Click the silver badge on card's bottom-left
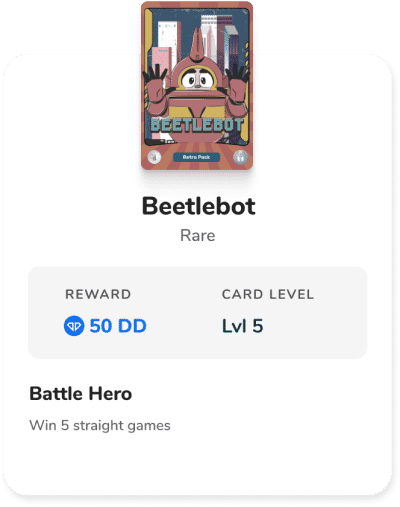 pyautogui.click(x=154, y=157)
